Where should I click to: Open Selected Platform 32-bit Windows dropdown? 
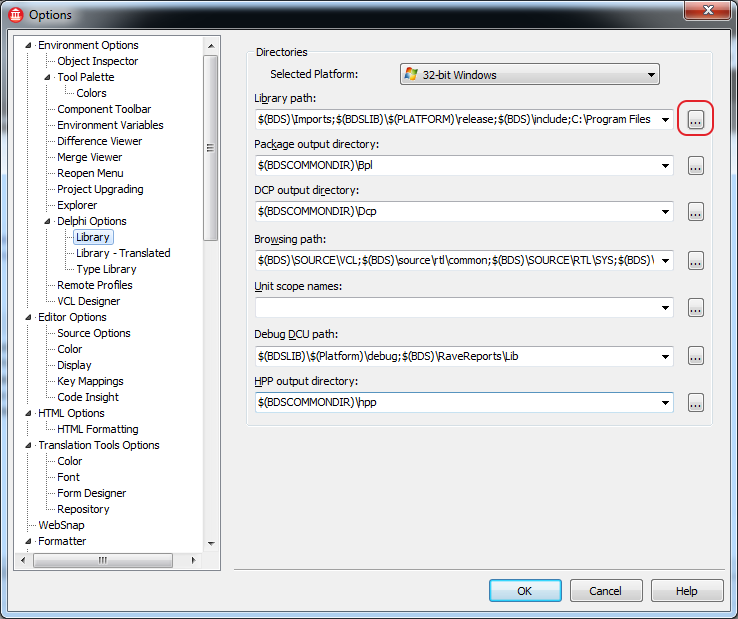(x=529, y=74)
